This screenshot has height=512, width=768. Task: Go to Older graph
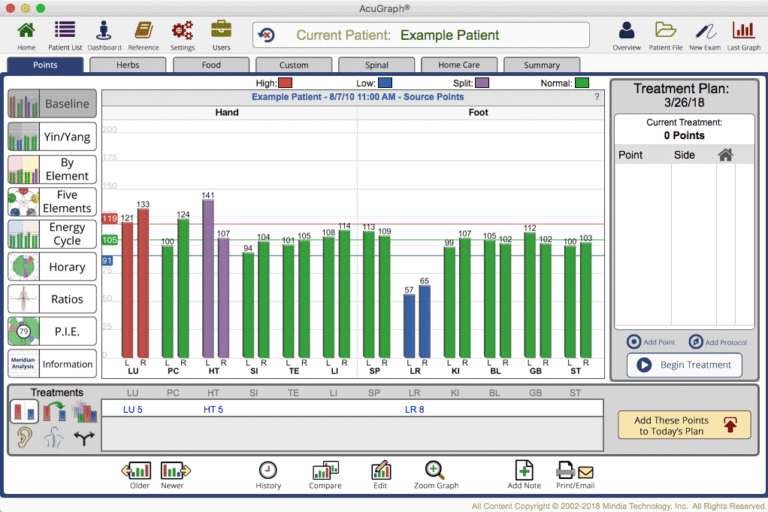(137, 471)
